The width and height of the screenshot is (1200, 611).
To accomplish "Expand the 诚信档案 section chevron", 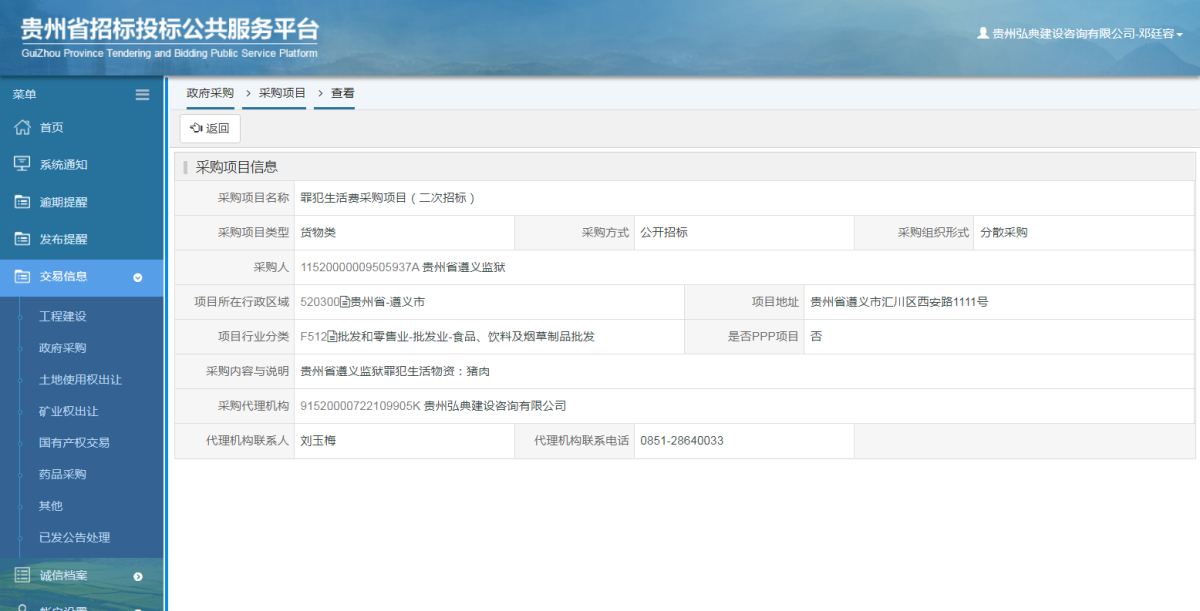I will point(136,576).
